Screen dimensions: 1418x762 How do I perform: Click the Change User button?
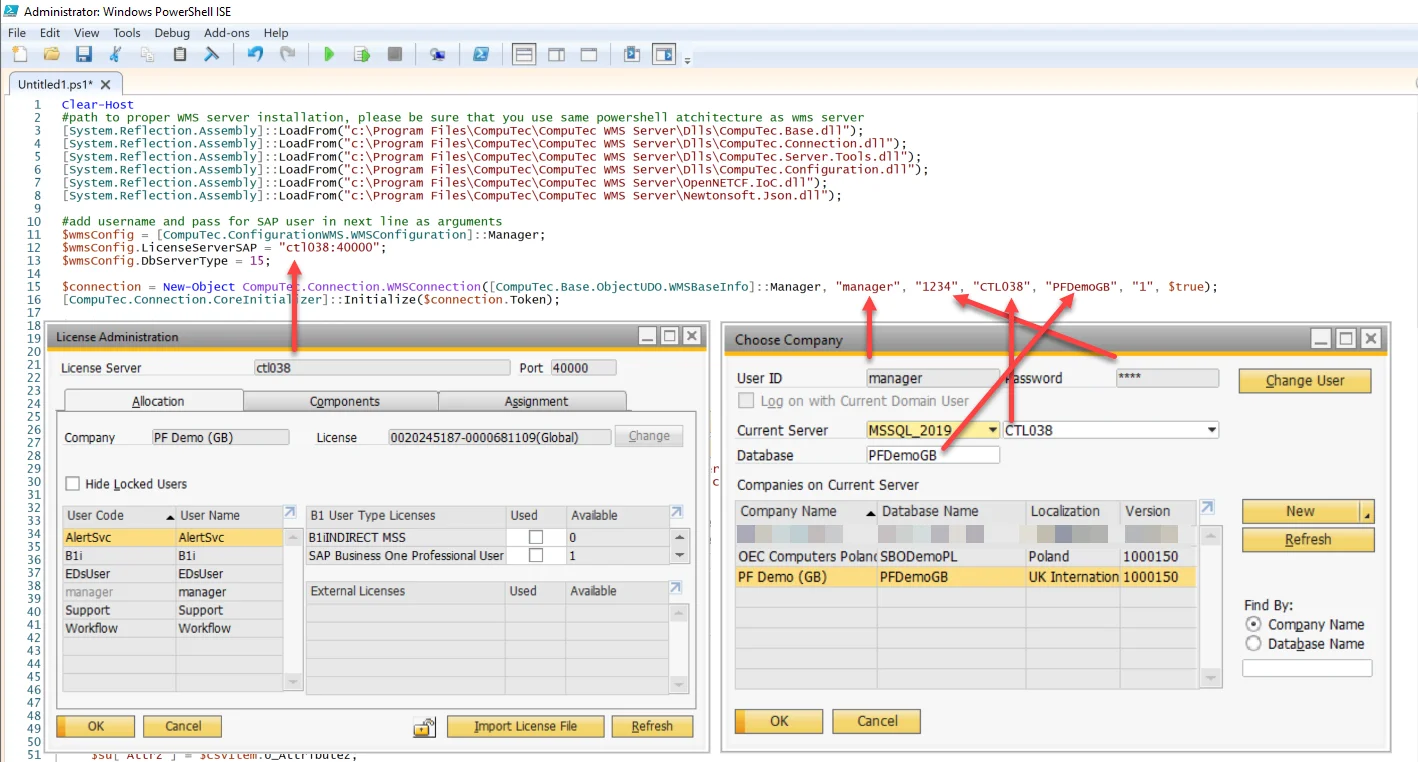[1304, 381]
